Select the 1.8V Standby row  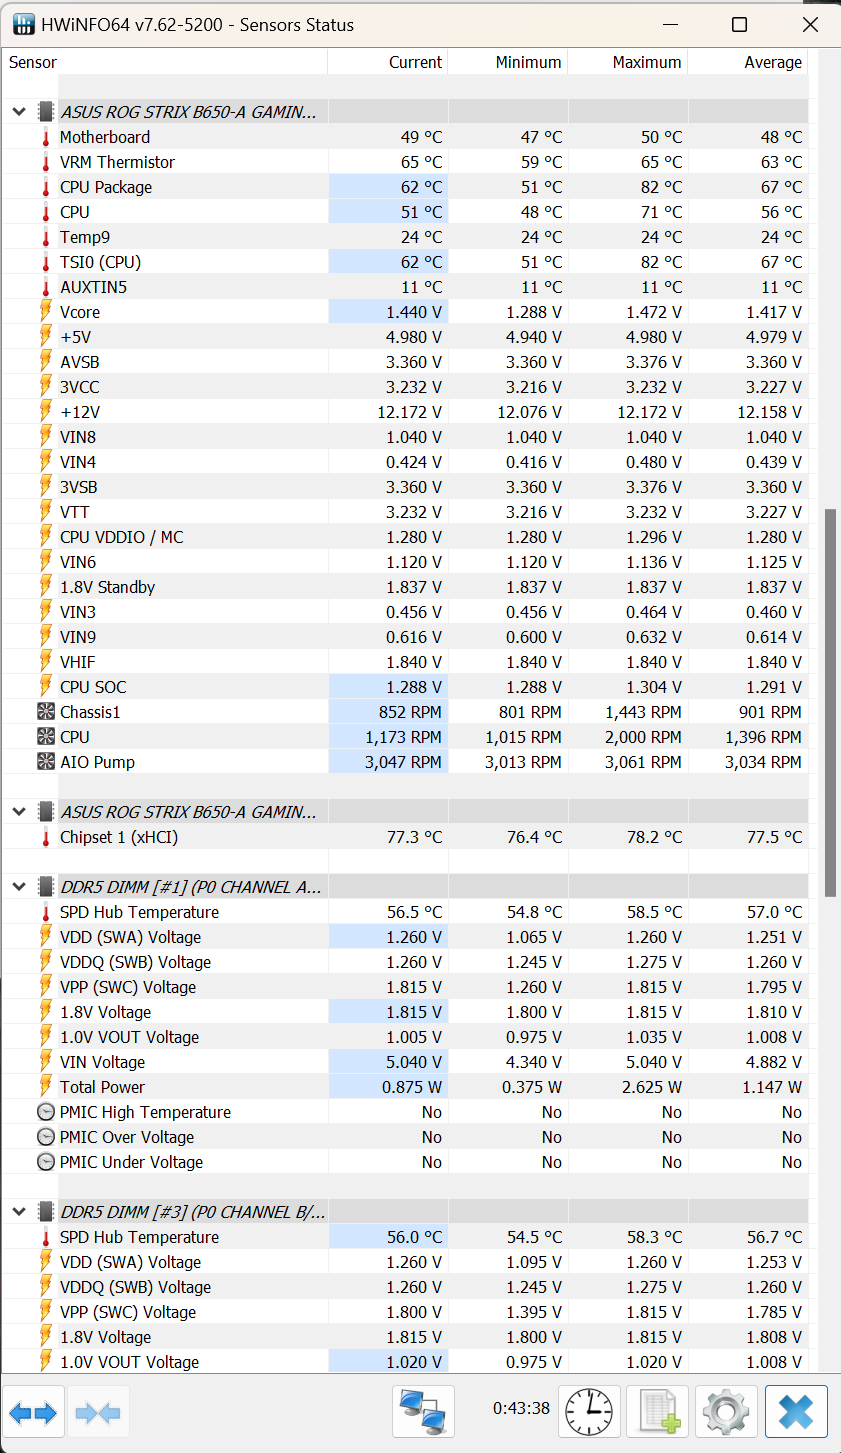pos(405,587)
